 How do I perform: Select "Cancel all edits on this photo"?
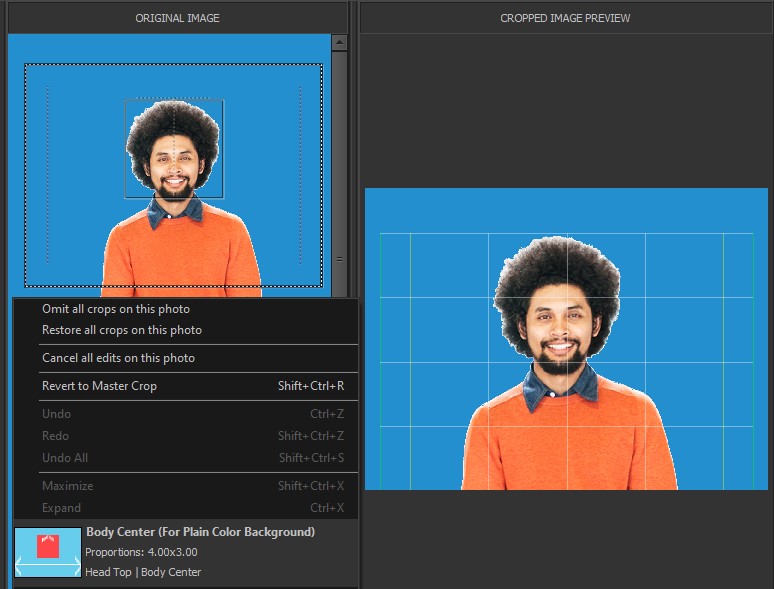118,358
